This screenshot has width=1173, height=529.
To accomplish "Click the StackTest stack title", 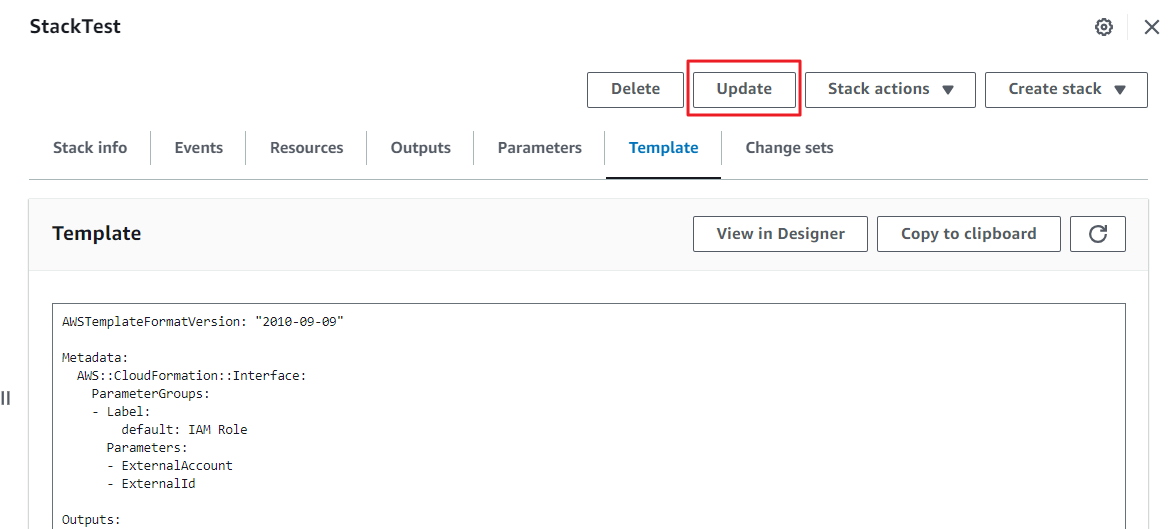I will [75, 27].
